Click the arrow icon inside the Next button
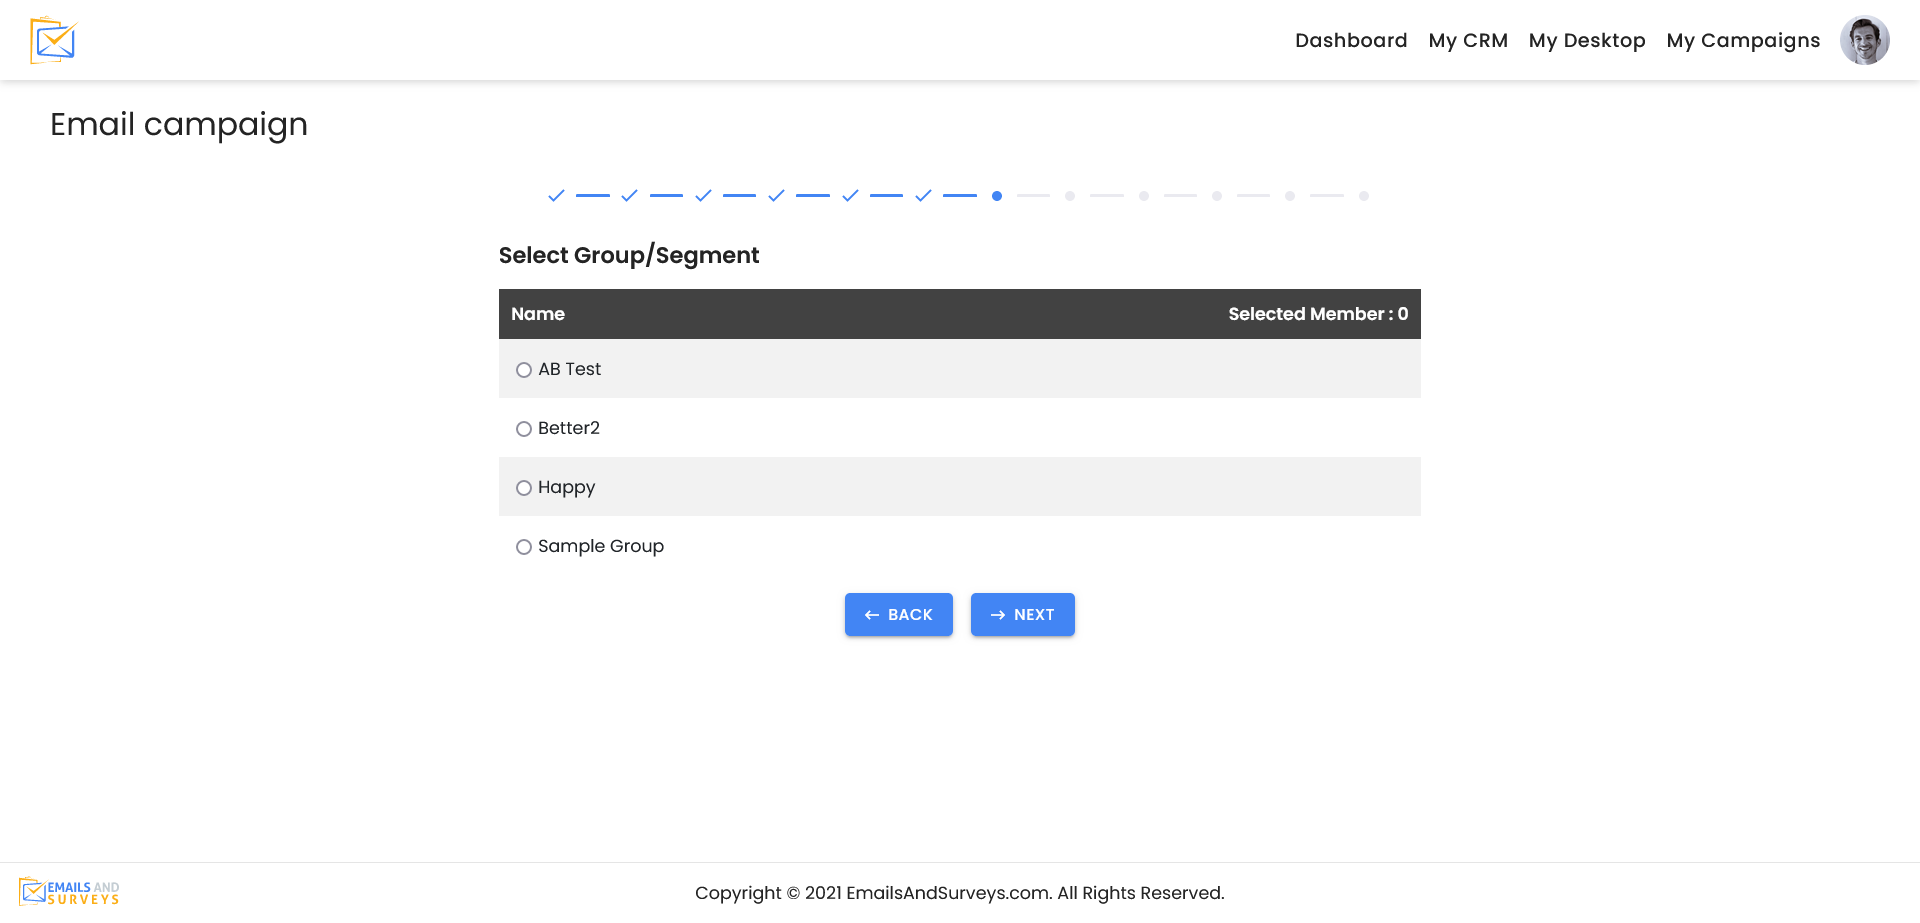The image size is (1920, 923). (x=996, y=614)
